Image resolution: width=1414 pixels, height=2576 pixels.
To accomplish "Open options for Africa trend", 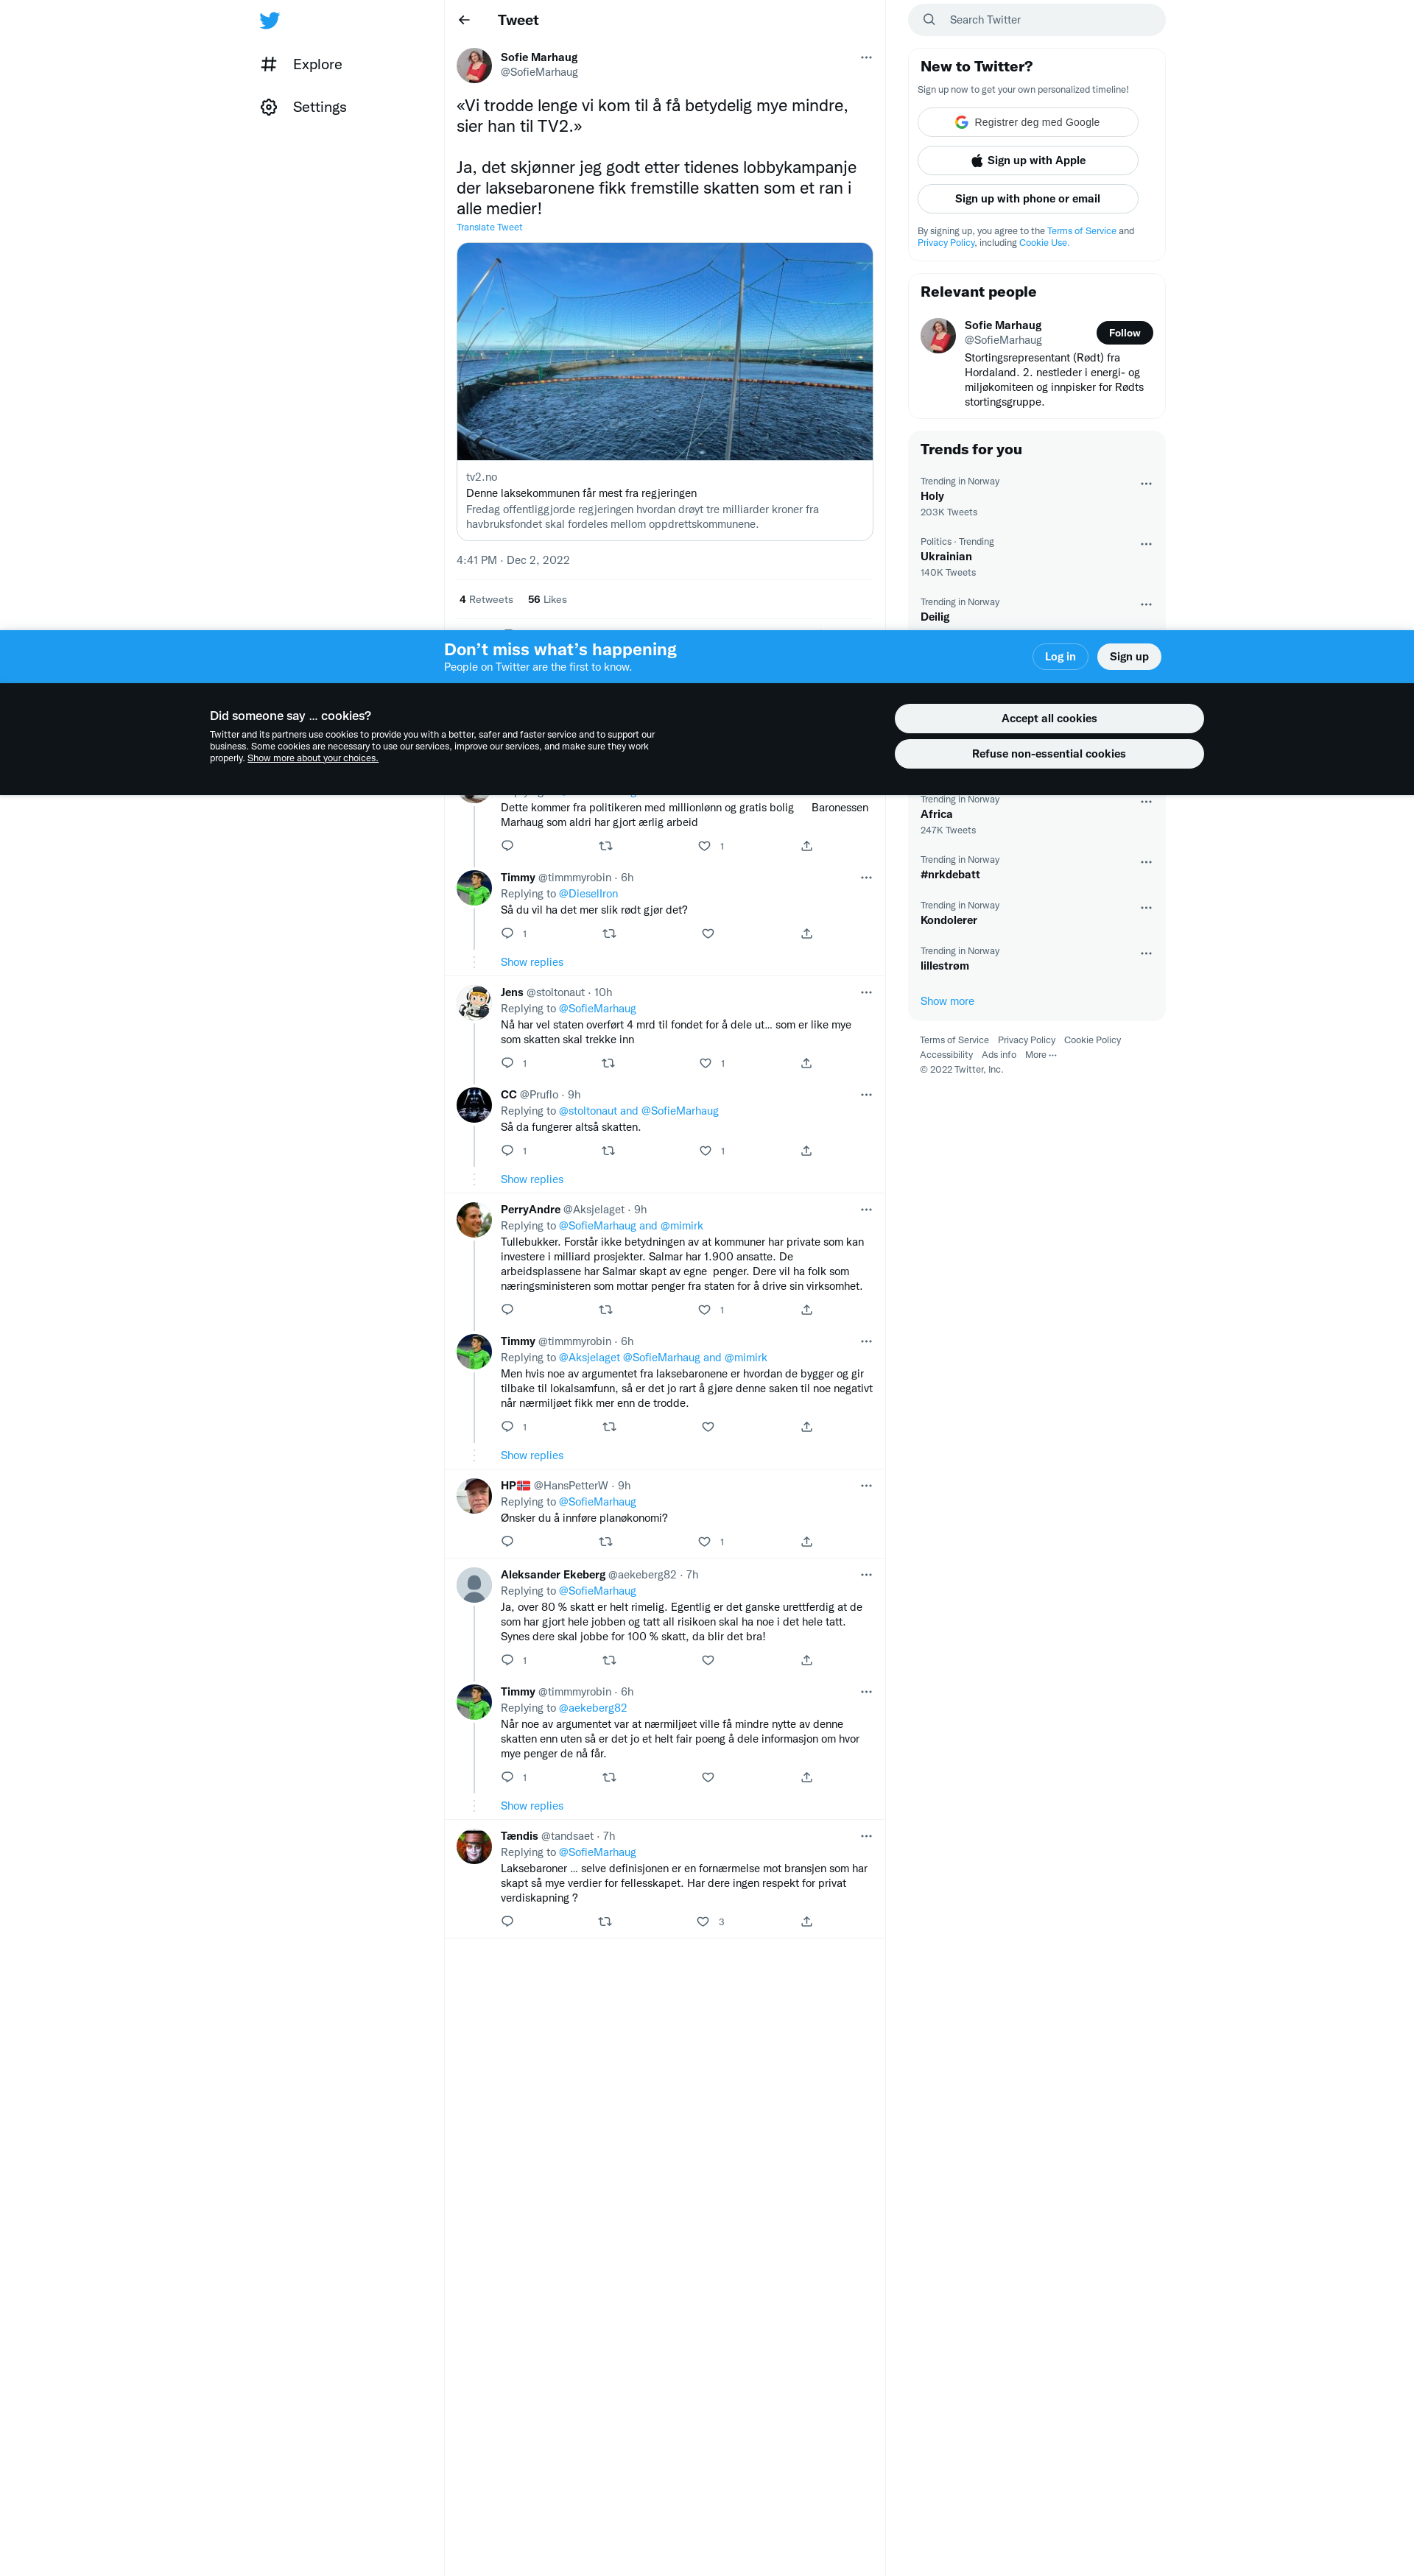I will coord(1146,802).
